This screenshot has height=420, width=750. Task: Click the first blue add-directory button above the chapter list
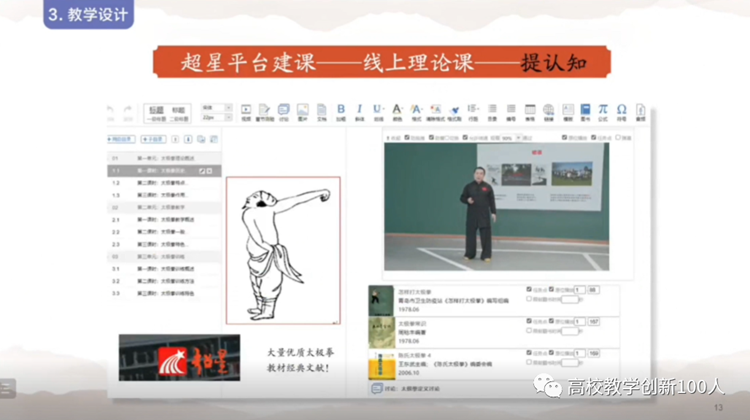pyautogui.click(x=122, y=139)
